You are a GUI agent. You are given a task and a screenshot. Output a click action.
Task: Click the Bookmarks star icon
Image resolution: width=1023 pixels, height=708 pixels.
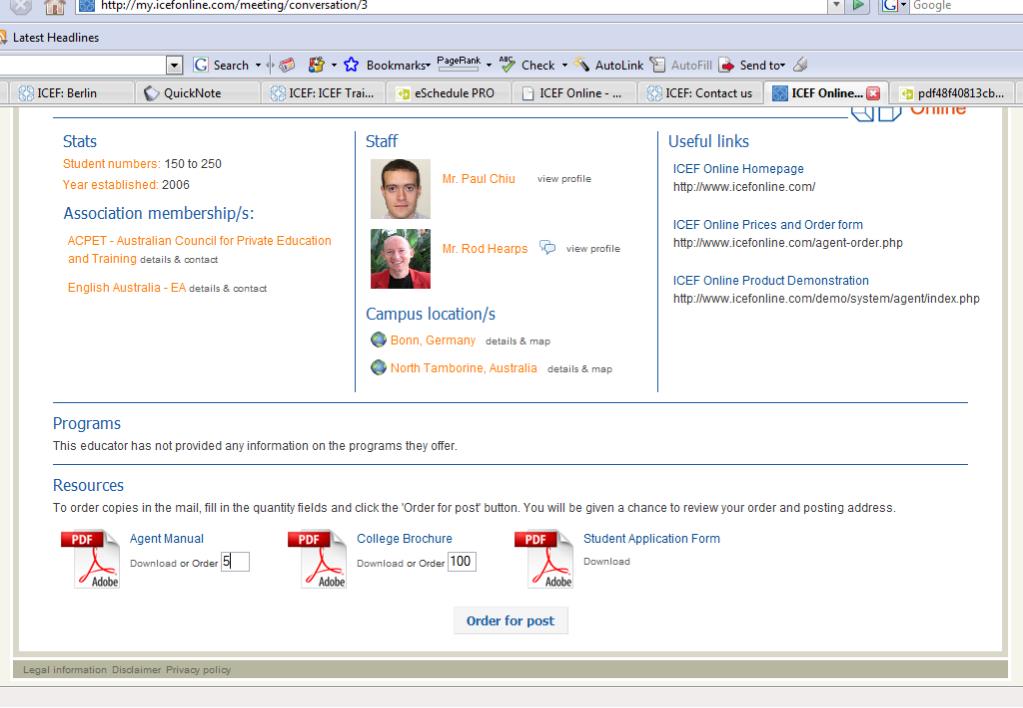[351, 65]
